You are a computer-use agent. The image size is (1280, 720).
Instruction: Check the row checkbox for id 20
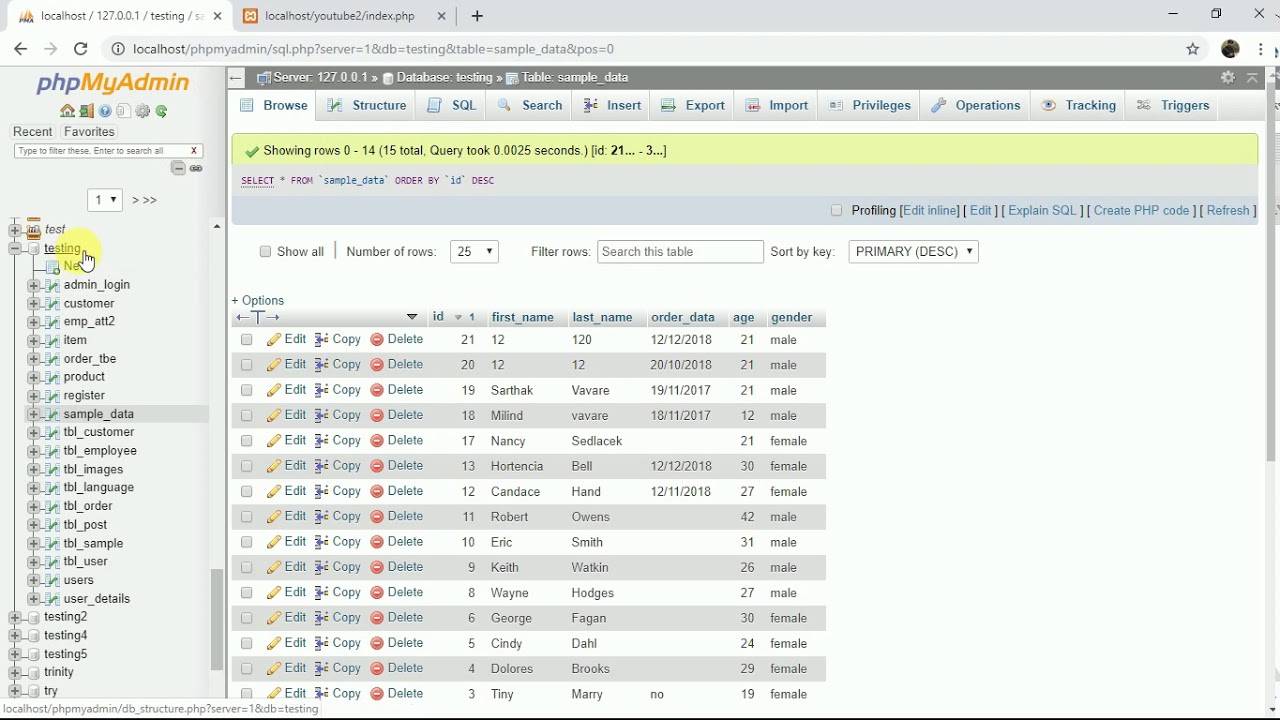tap(246, 365)
